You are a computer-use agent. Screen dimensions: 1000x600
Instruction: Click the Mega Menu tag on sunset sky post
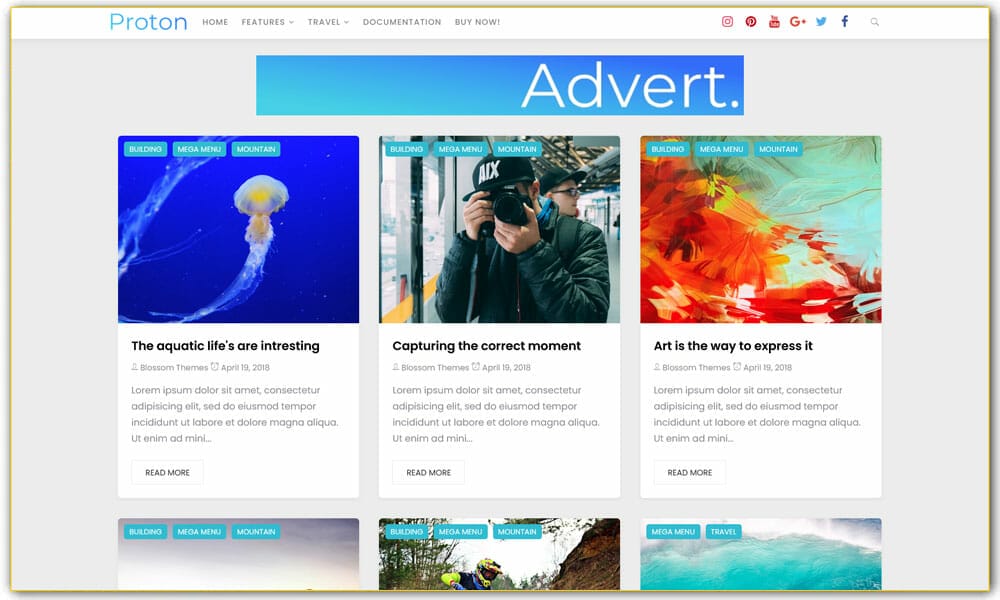coord(199,532)
